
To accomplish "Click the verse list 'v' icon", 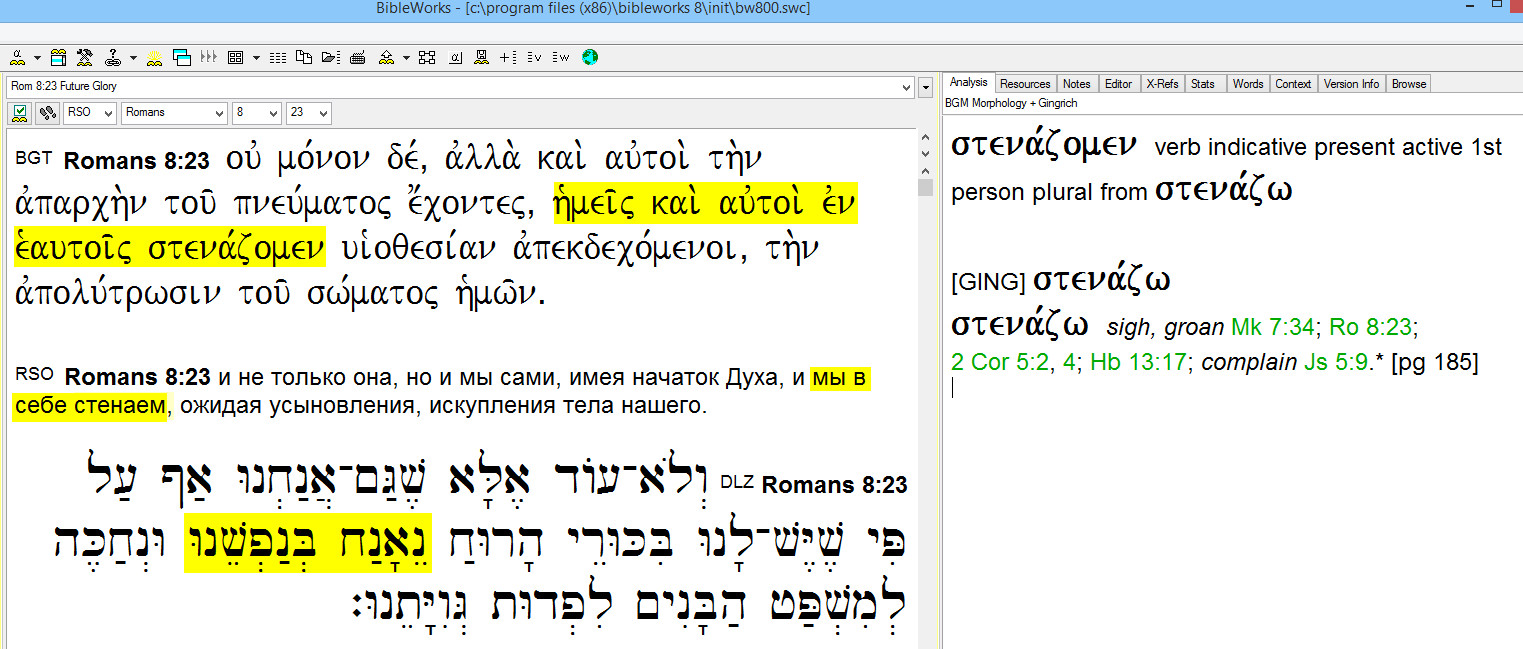I will tap(534, 57).
